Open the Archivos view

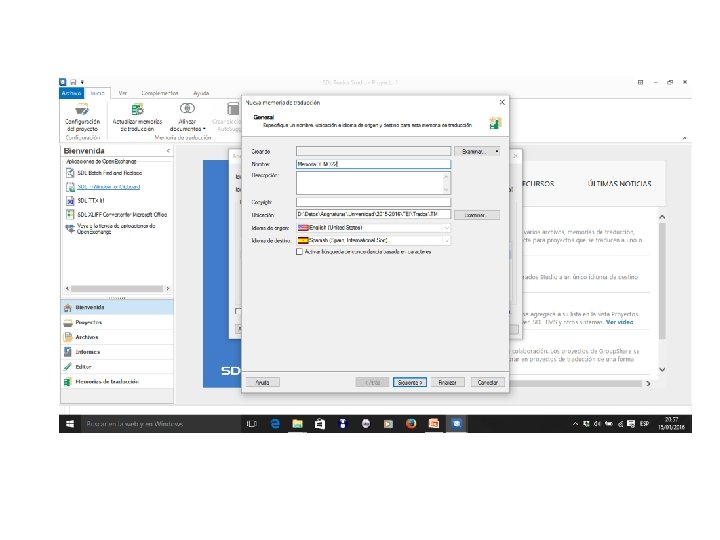[x=117, y=337]
